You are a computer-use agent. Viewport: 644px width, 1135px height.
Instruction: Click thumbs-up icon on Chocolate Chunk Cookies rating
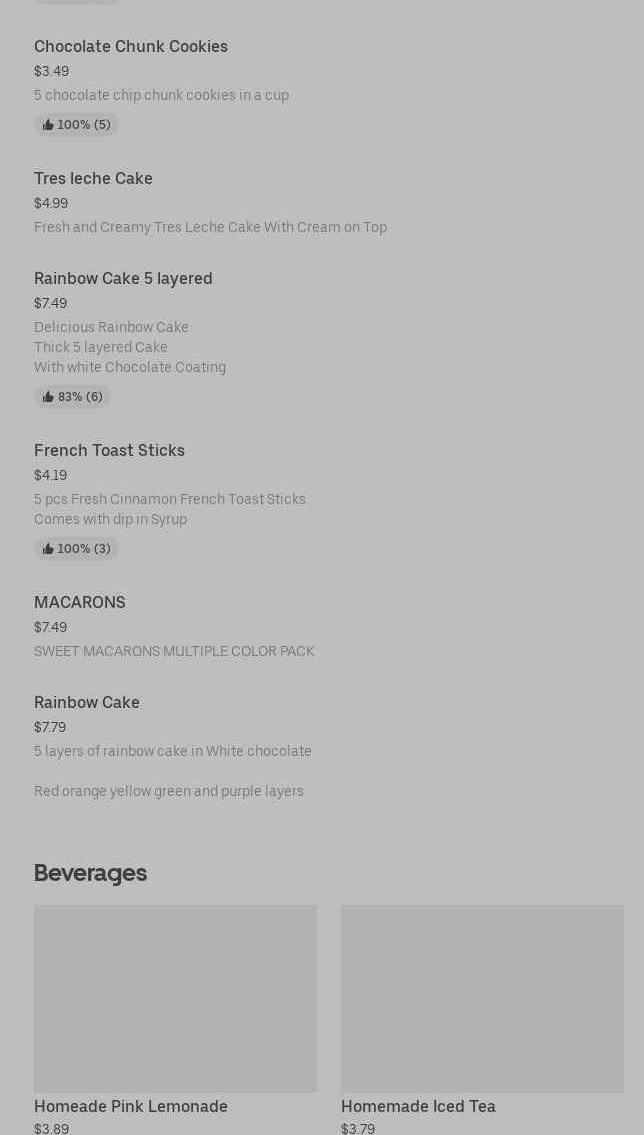48,125
